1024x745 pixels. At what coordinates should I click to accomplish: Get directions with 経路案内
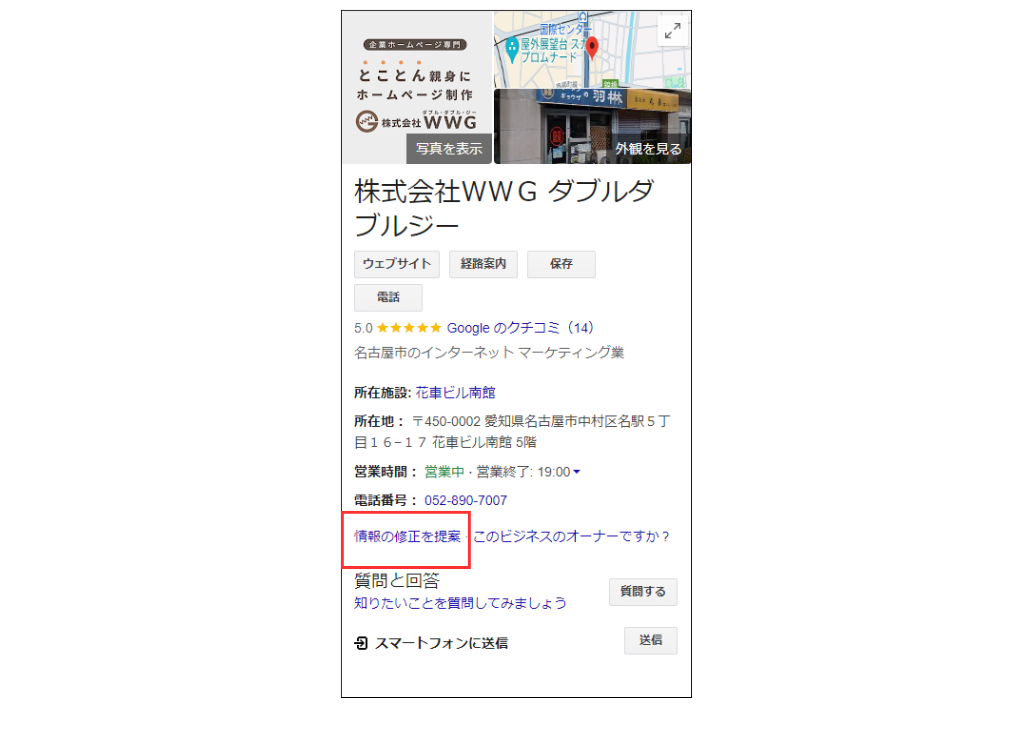pos(483,263)
